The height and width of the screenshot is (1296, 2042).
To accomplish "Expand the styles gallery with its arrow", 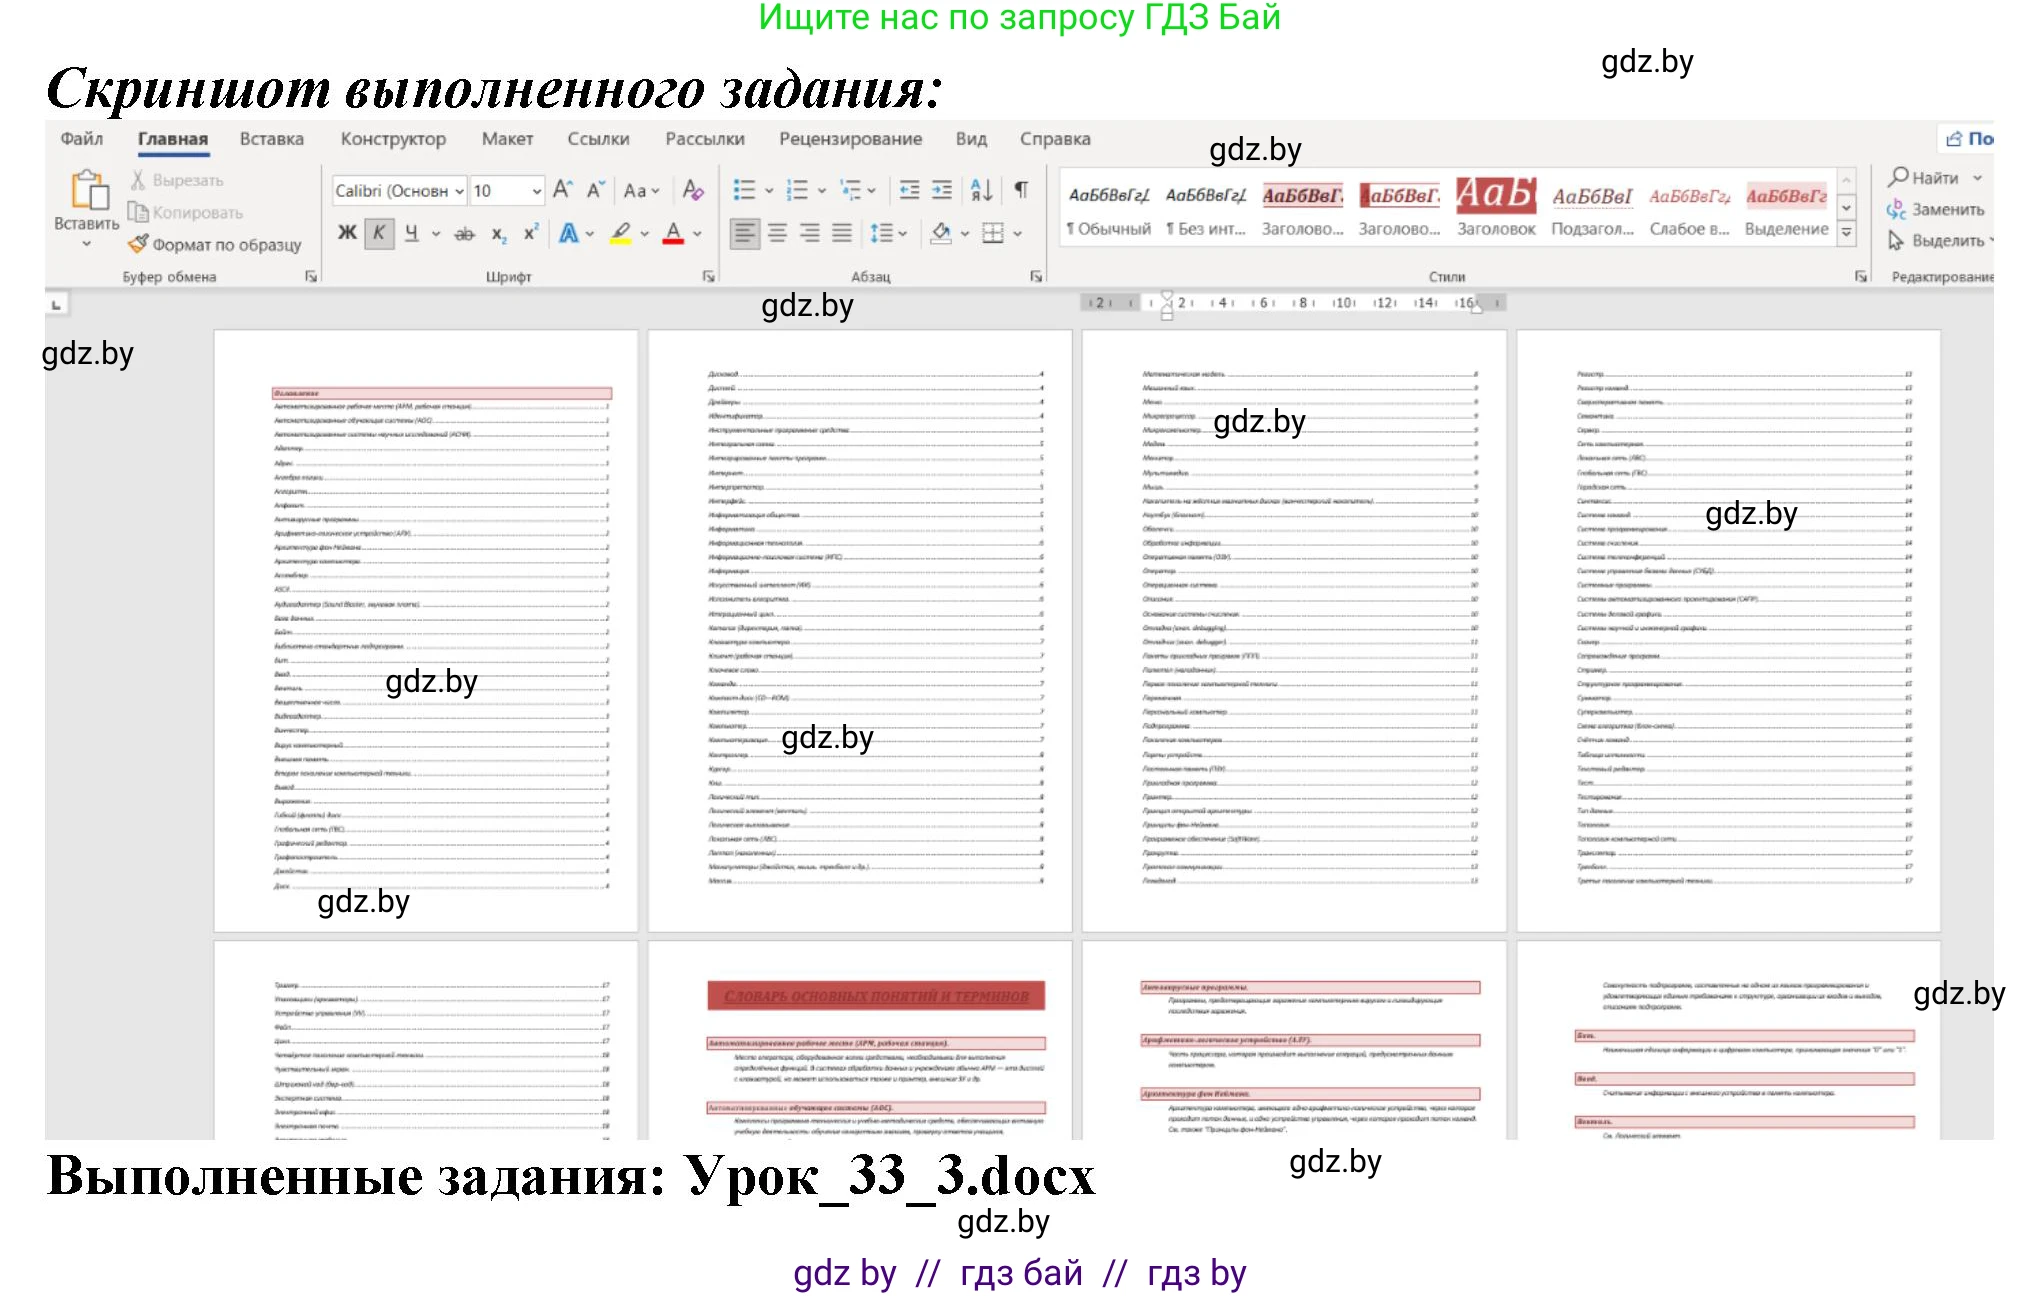I will (x=1845, y=230).
